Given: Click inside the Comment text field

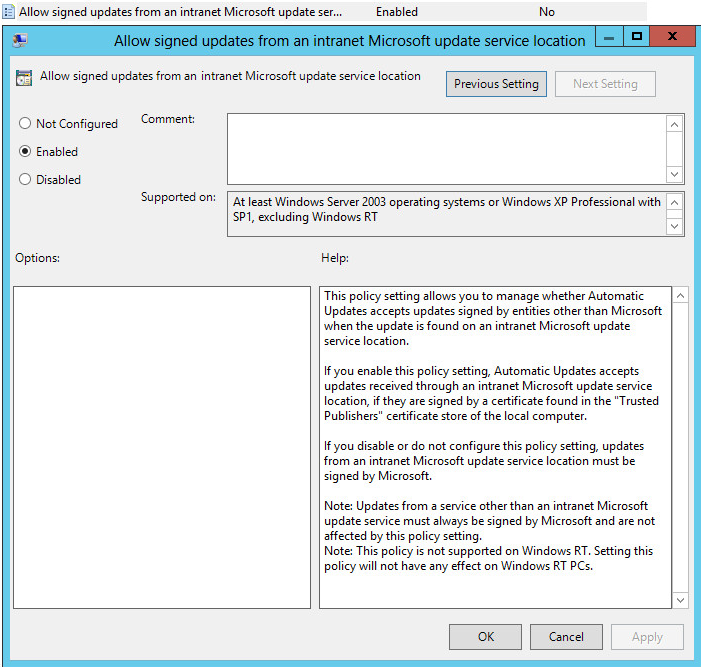Looking at the screenshot, I should (445, 148).
